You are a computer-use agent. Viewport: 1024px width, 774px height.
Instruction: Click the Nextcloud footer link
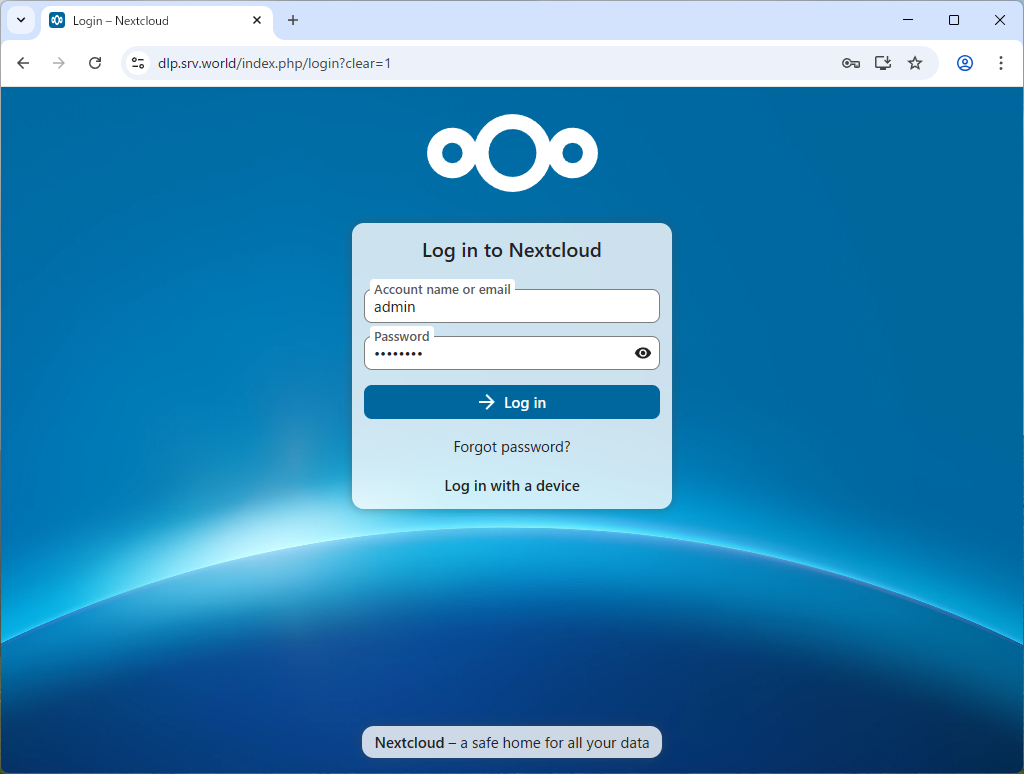(409, 743)
